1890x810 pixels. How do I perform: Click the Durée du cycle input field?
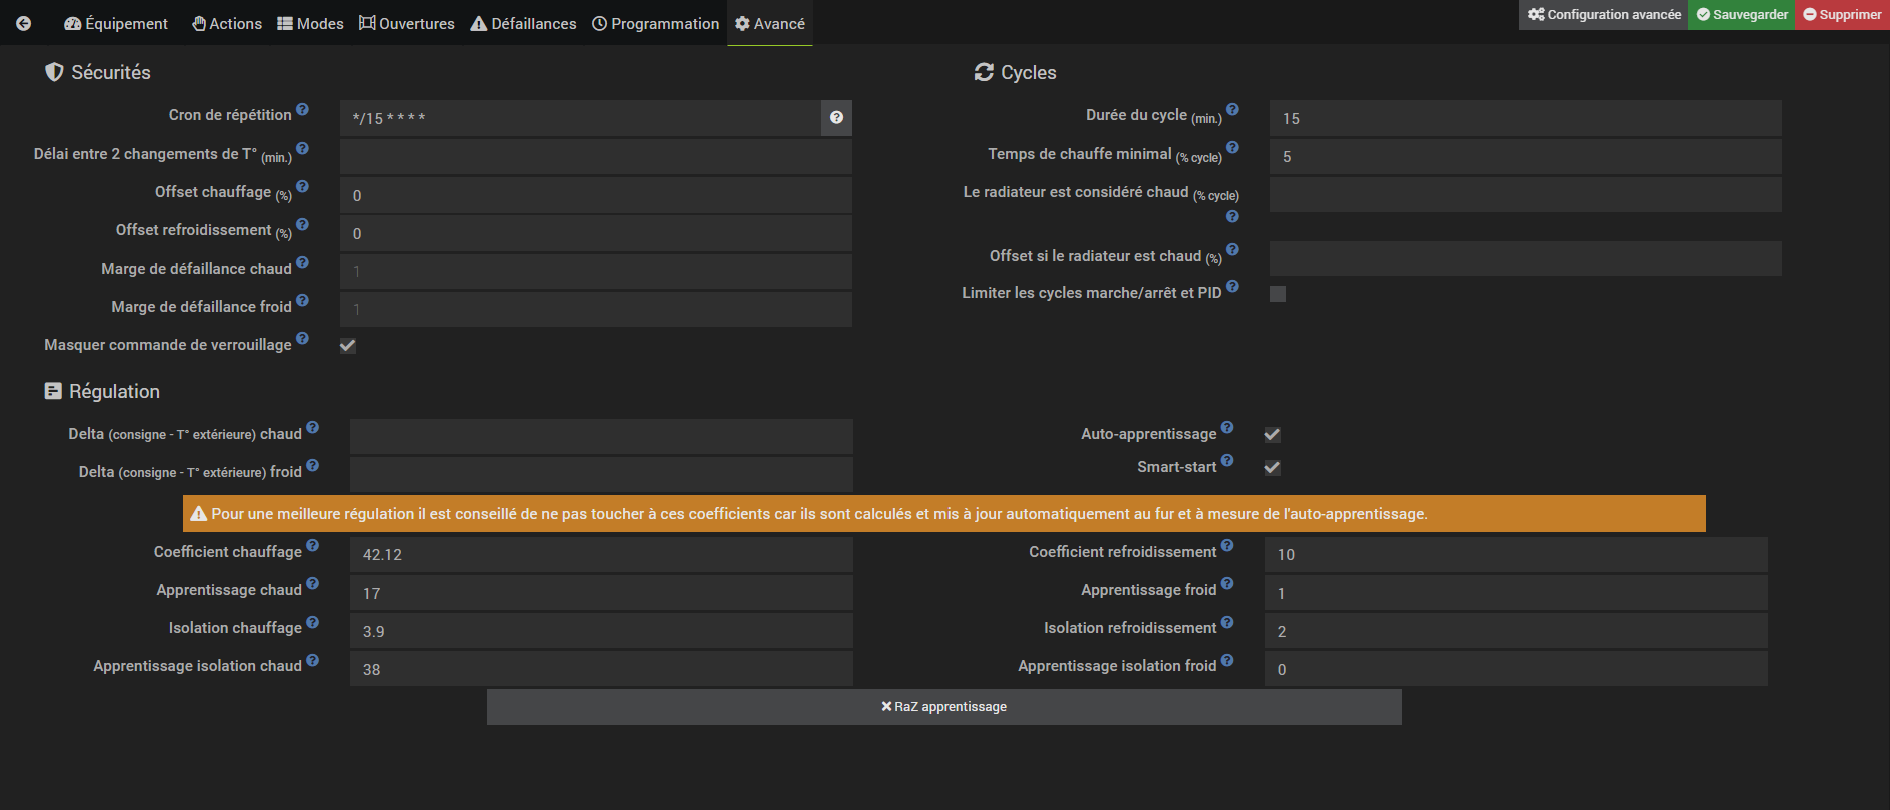coord(1525,118)
